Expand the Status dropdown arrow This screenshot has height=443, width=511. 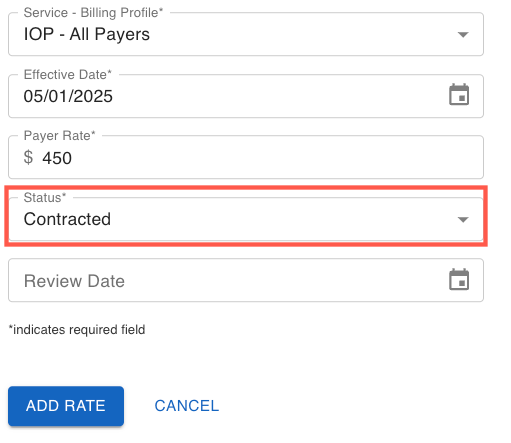pos(463,219)
